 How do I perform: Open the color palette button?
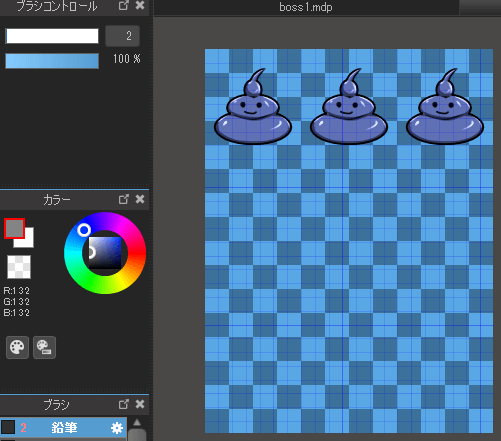pyautogui.click(x=17, y=347)
